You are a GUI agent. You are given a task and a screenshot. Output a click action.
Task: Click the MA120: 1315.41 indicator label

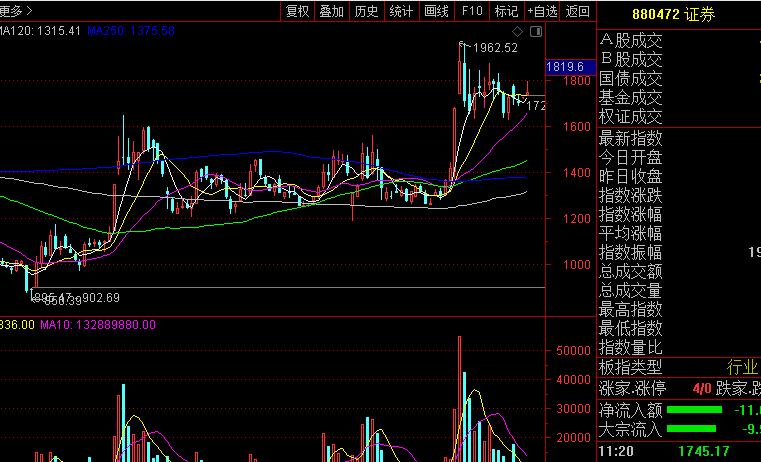pyautogui.click(x=40, y=31)
